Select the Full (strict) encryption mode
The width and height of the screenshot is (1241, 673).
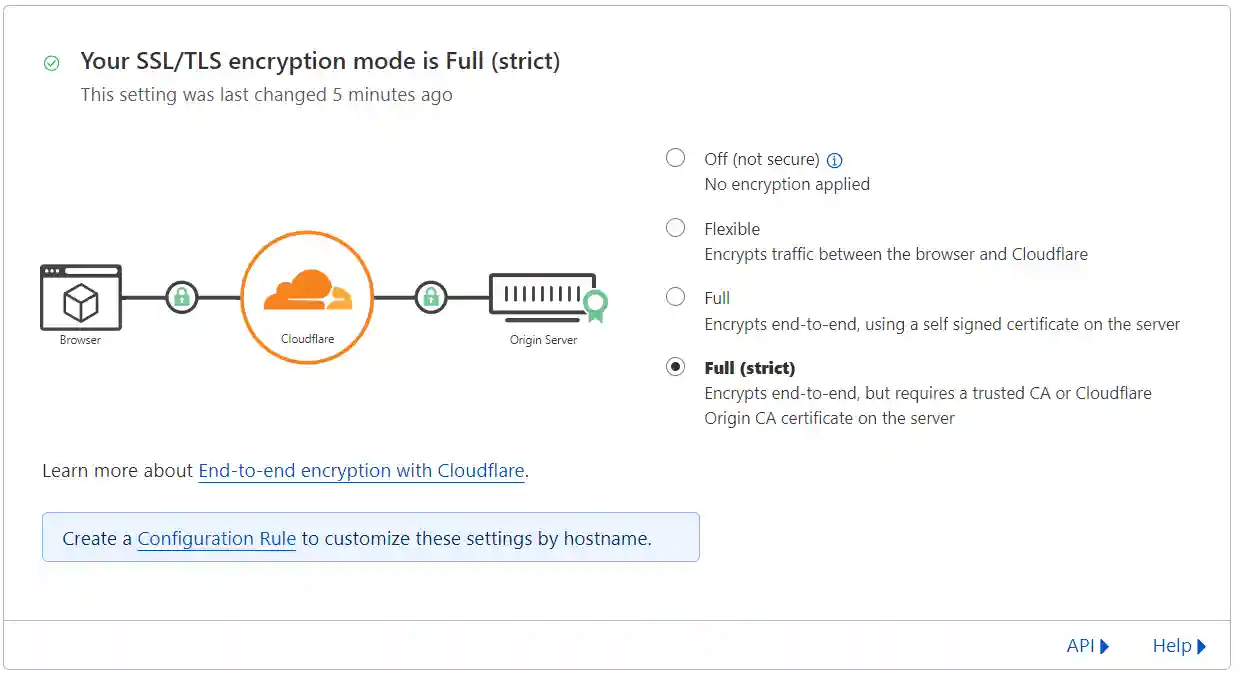click(x=675, y=366)
